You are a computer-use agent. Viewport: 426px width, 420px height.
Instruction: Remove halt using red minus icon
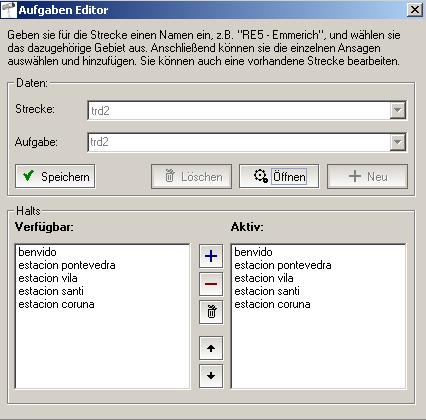click(x=211, y=284)
